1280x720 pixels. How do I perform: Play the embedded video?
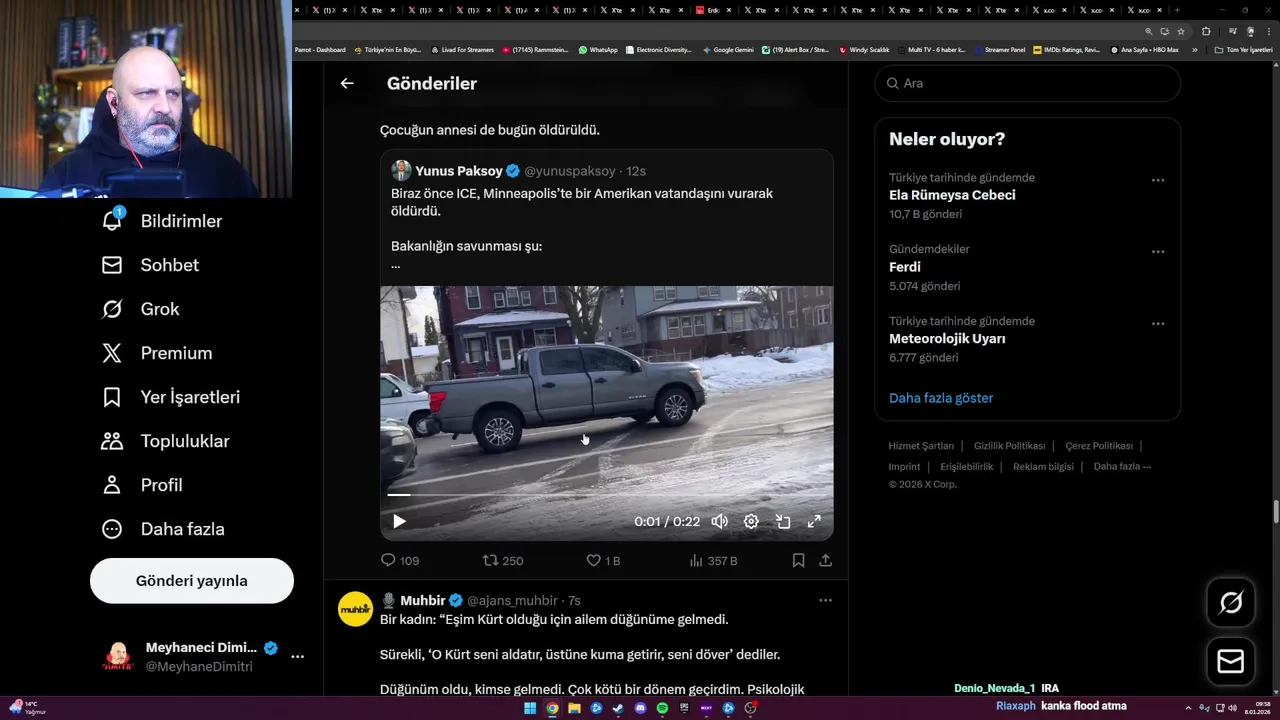399,521
